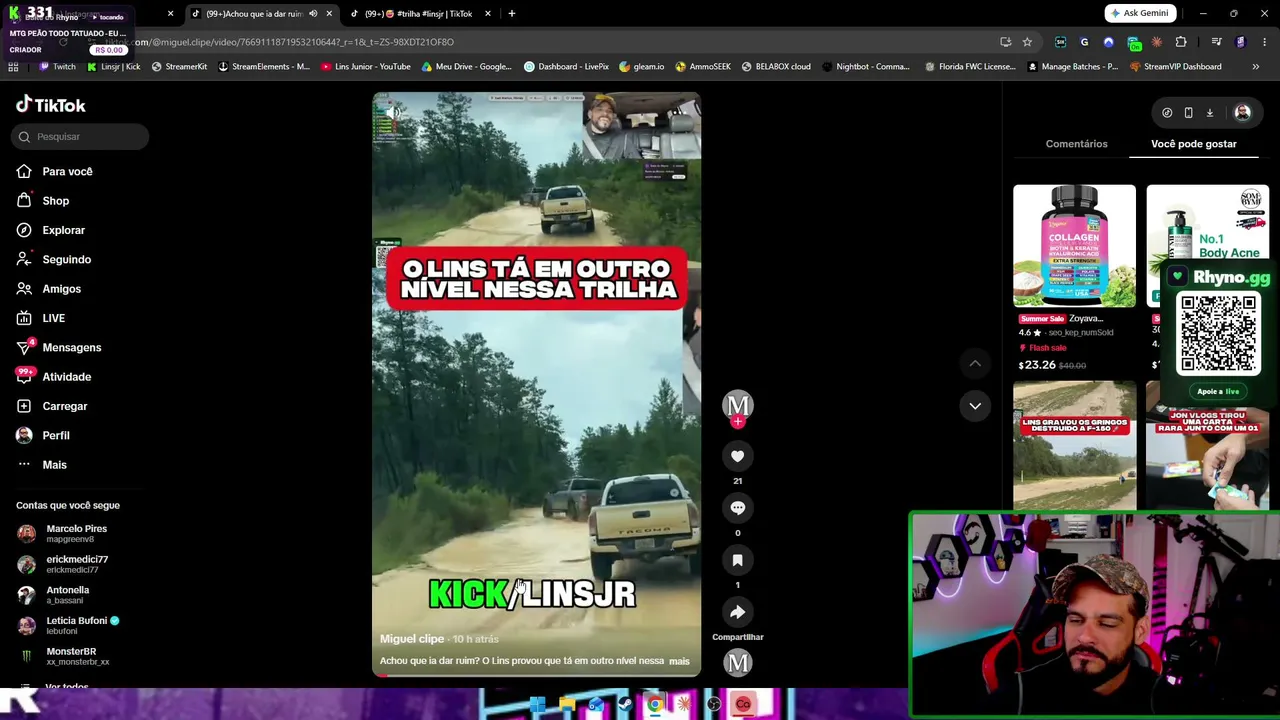
Task: Open the Seguindo feed
Action: pyautogui.click(x=54, y=260)
